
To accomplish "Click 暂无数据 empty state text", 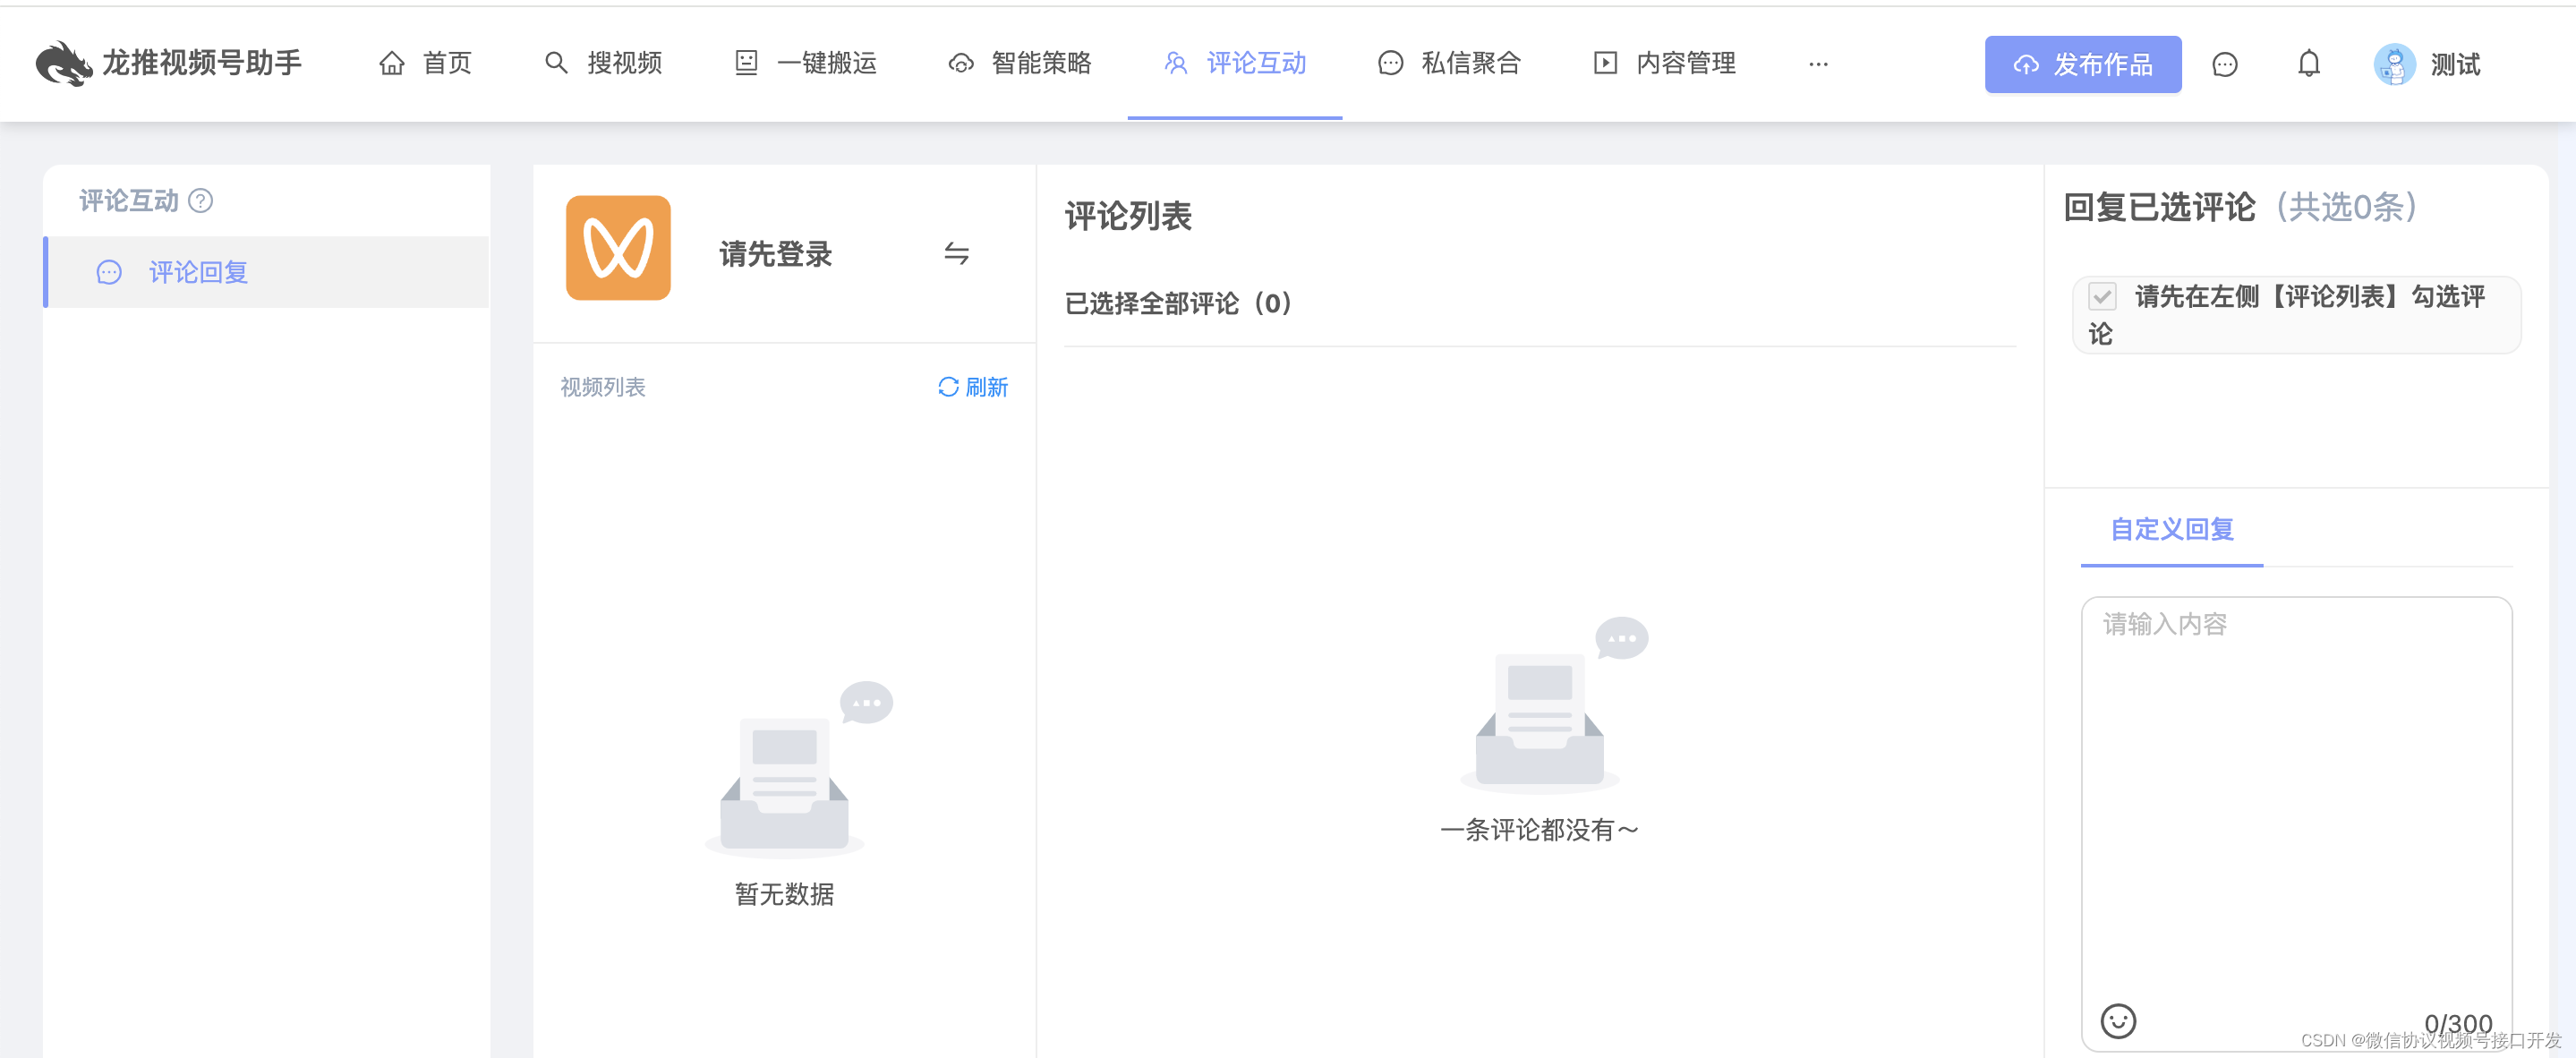I will pyautogui.click(x=784, y=893).
